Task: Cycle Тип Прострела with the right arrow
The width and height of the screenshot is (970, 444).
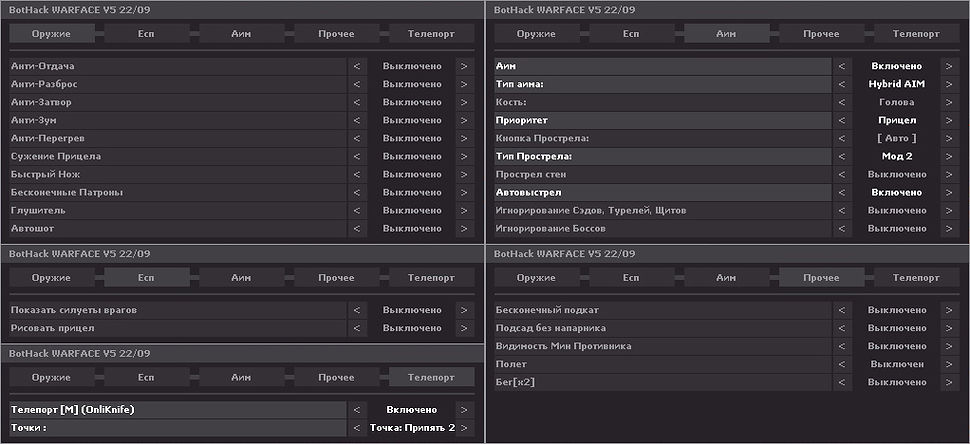Action: click(x=950, y=156)
